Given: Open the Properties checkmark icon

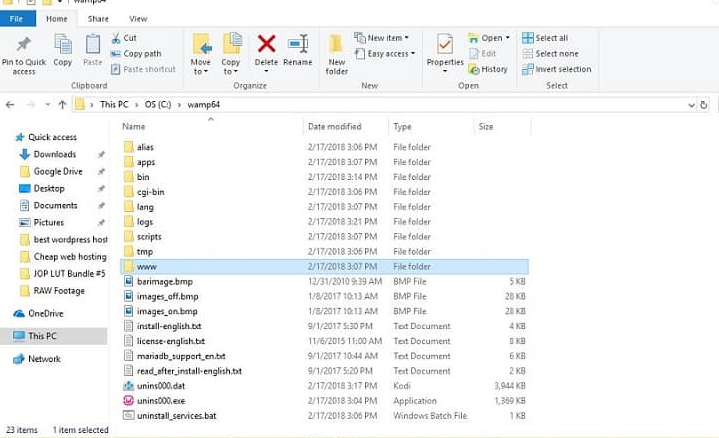Looking at the screenshot, I should (x=445, y=44).
